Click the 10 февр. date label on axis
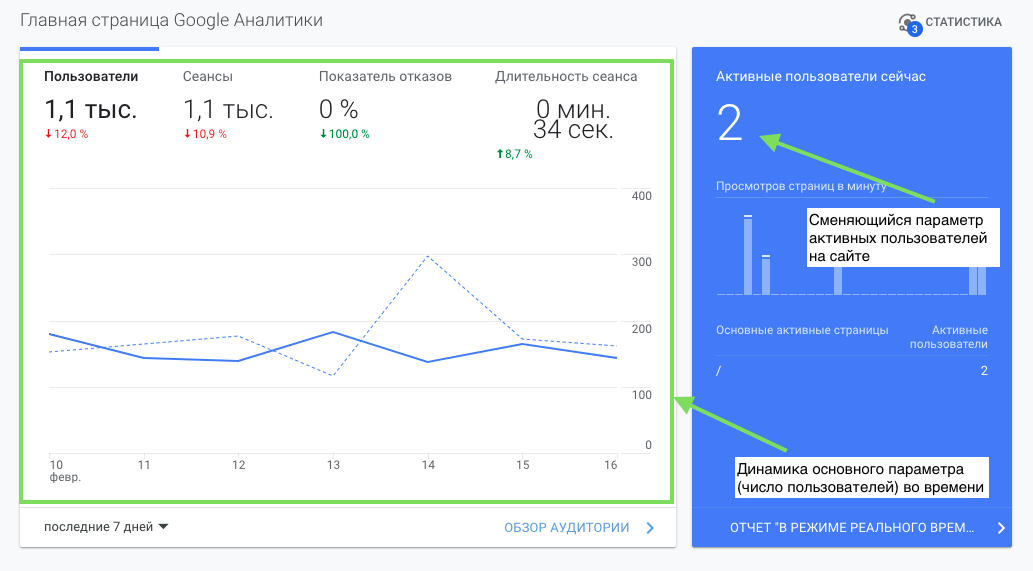Image resolution: width=1033 pixels, height=571 pixels. [65, 470]
